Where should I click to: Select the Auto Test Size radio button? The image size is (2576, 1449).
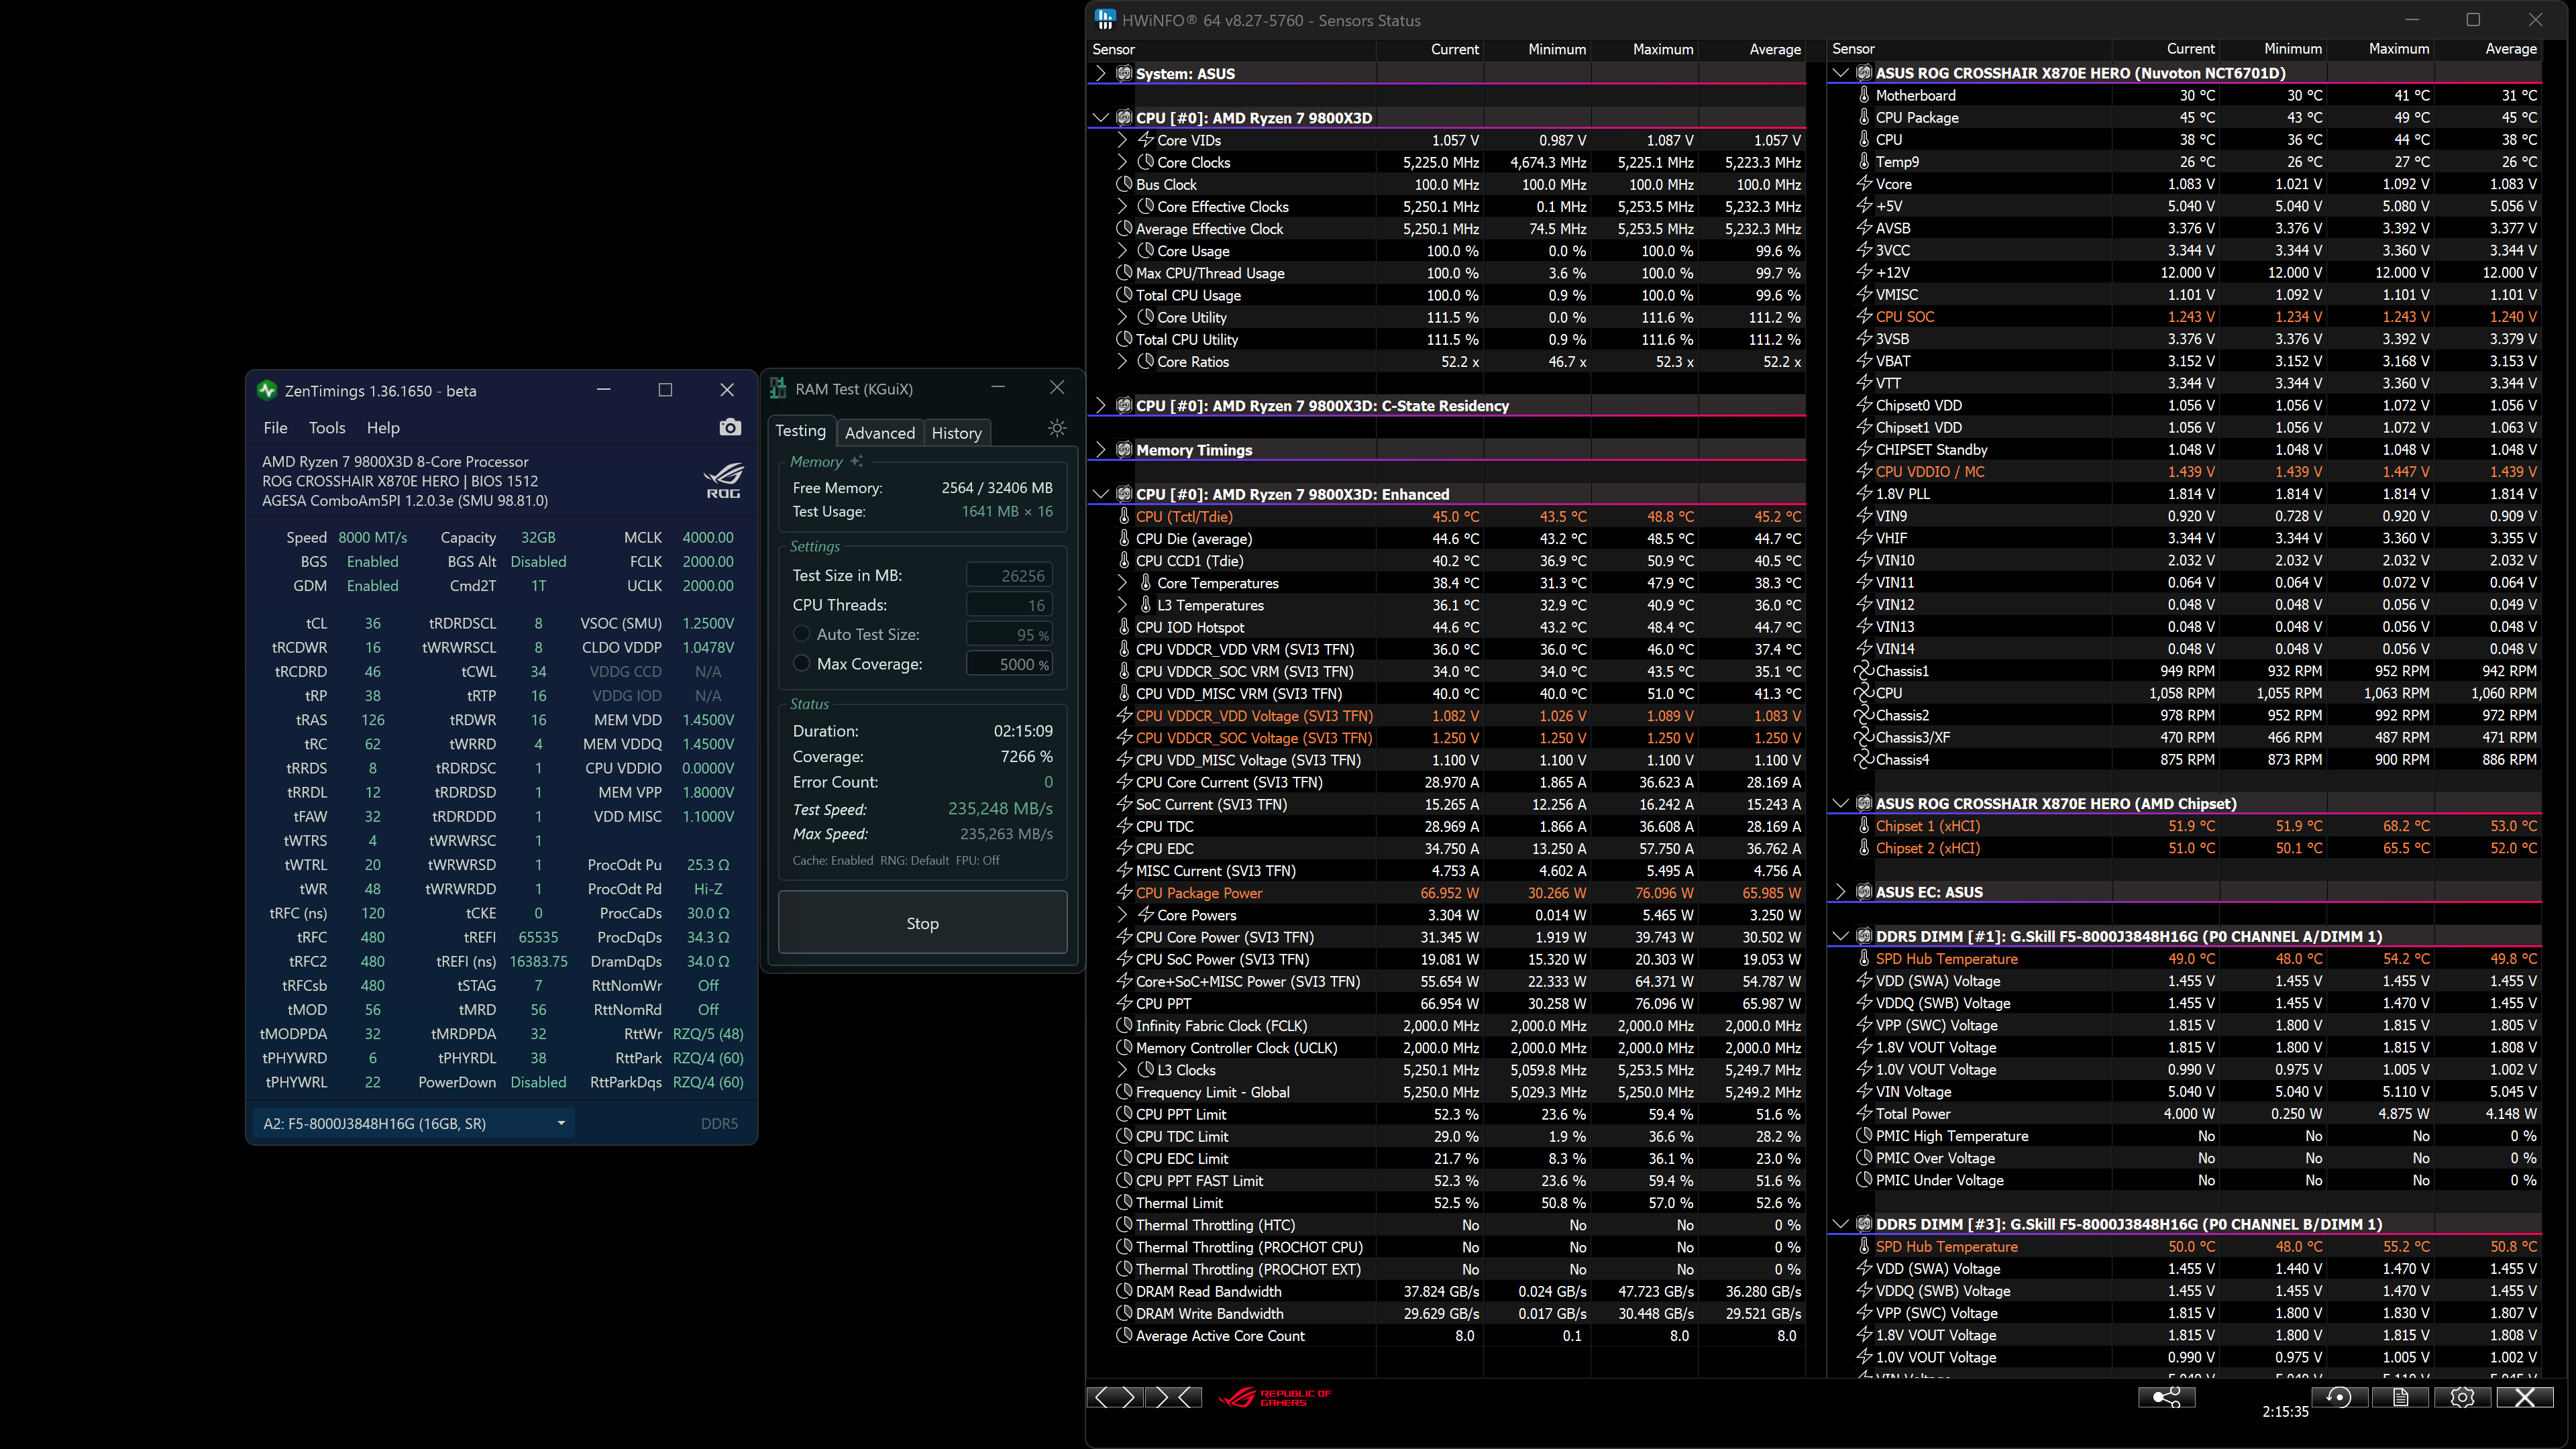[801, 634]
